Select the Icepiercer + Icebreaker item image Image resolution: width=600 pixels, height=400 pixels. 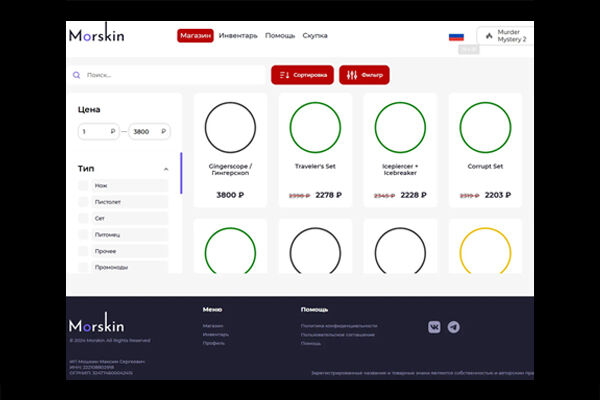400,127
